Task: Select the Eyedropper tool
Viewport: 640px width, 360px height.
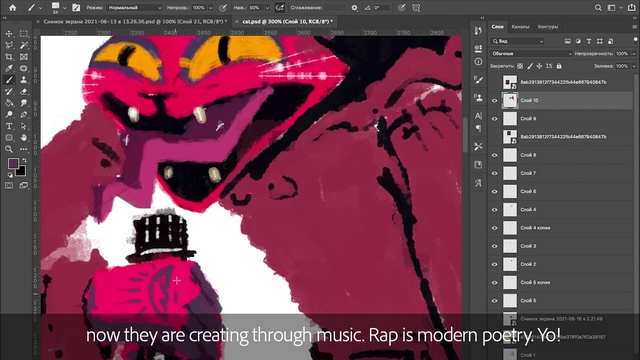Action: 9,68
